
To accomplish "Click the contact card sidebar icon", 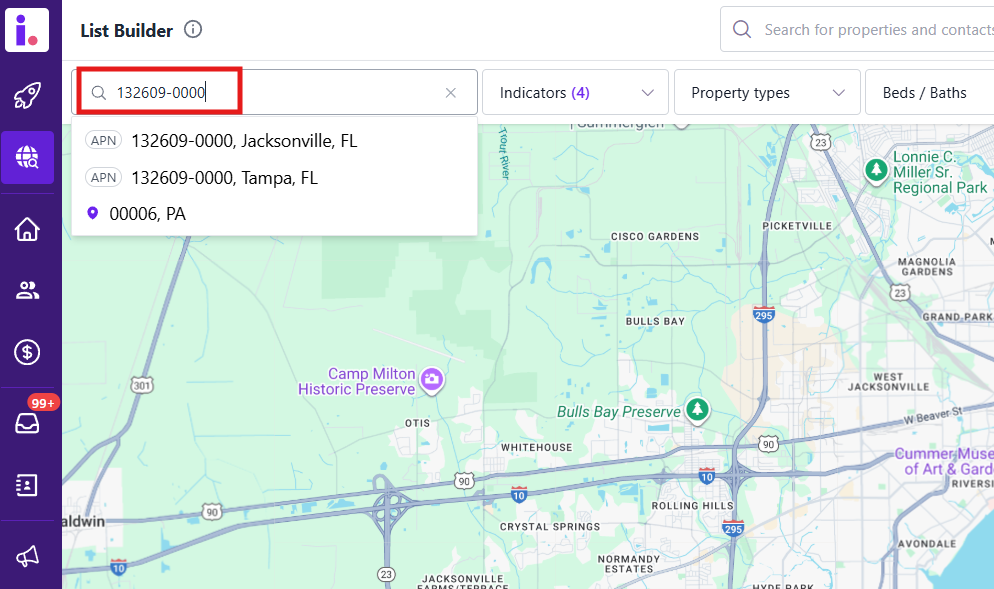I will coord(27,485).
